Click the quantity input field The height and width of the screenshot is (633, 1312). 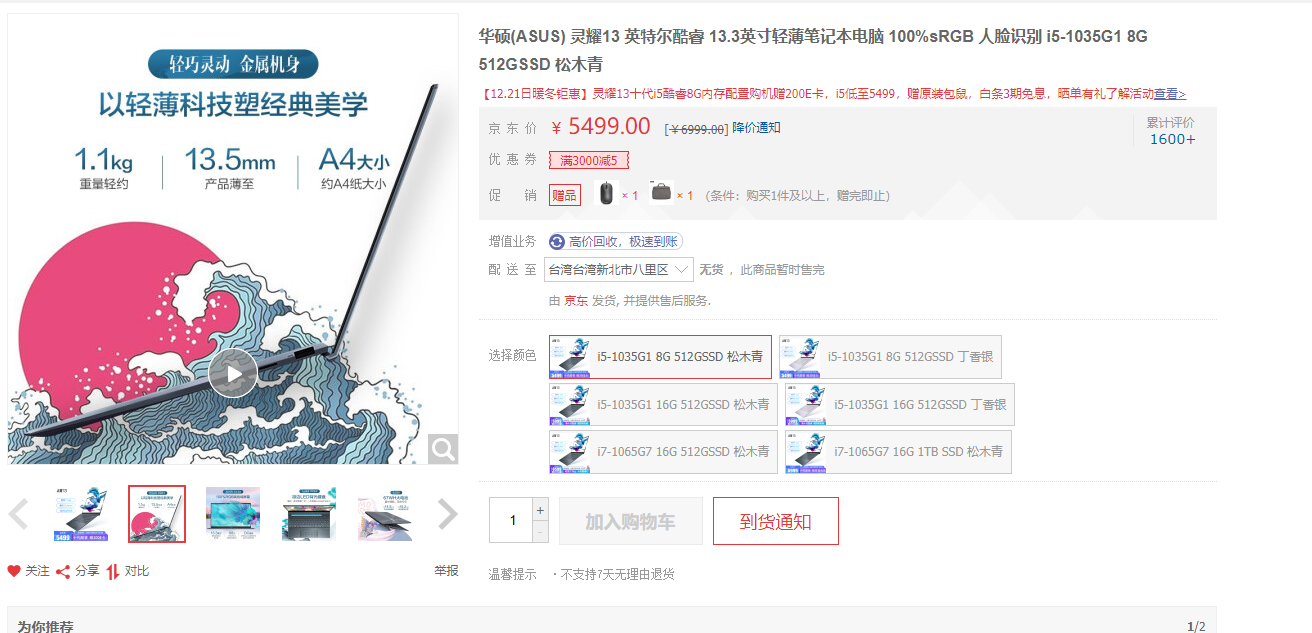click(x=511, y=520)
